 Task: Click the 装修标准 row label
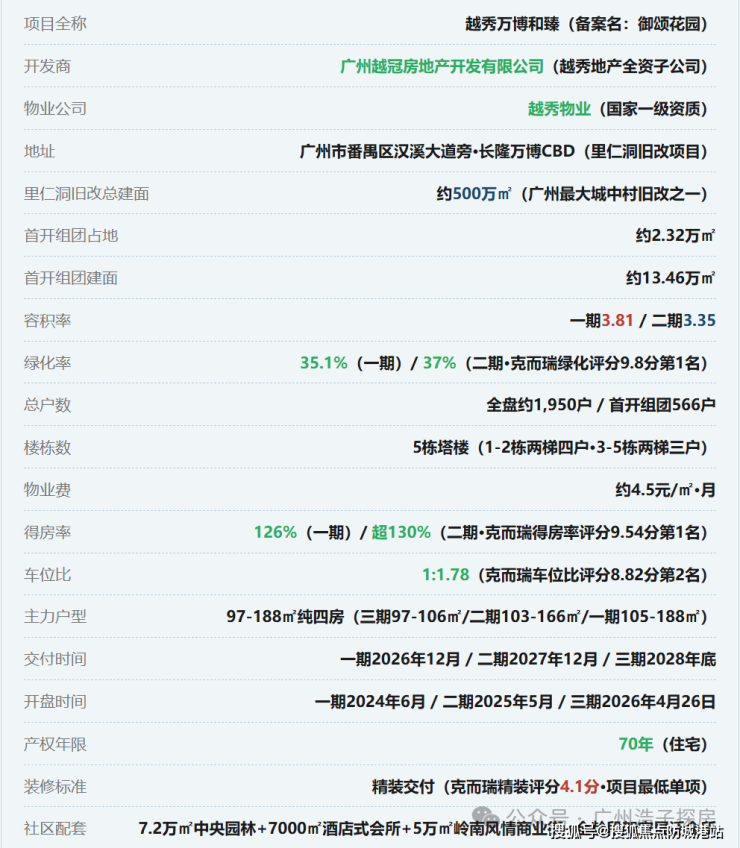tap(55, 786)
